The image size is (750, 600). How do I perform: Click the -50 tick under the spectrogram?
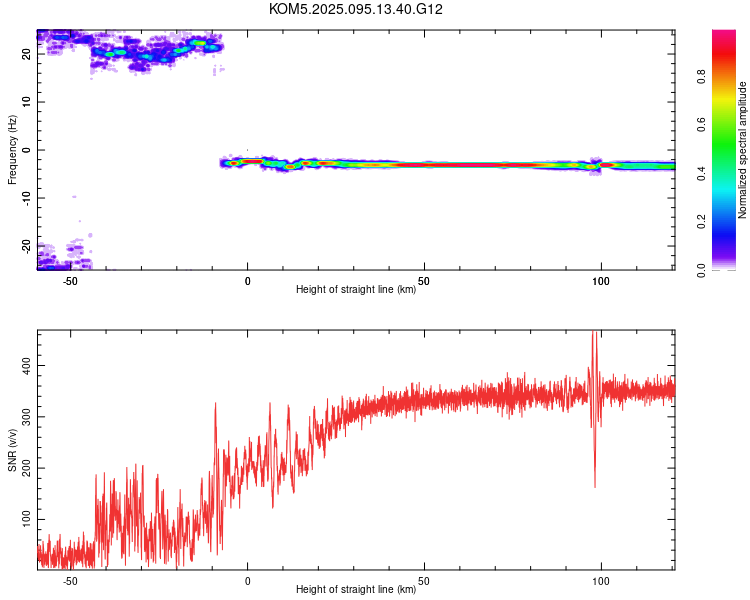pyautogui.click(x=70, y=281)
